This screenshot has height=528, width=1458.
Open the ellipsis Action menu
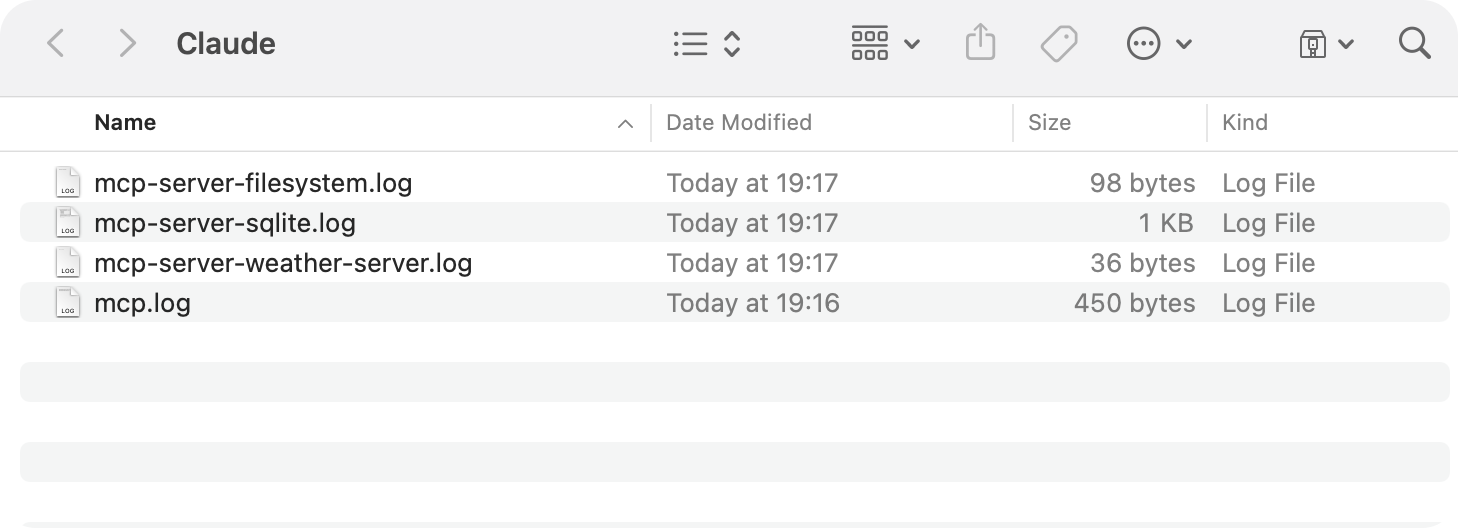coord(1143,43)
